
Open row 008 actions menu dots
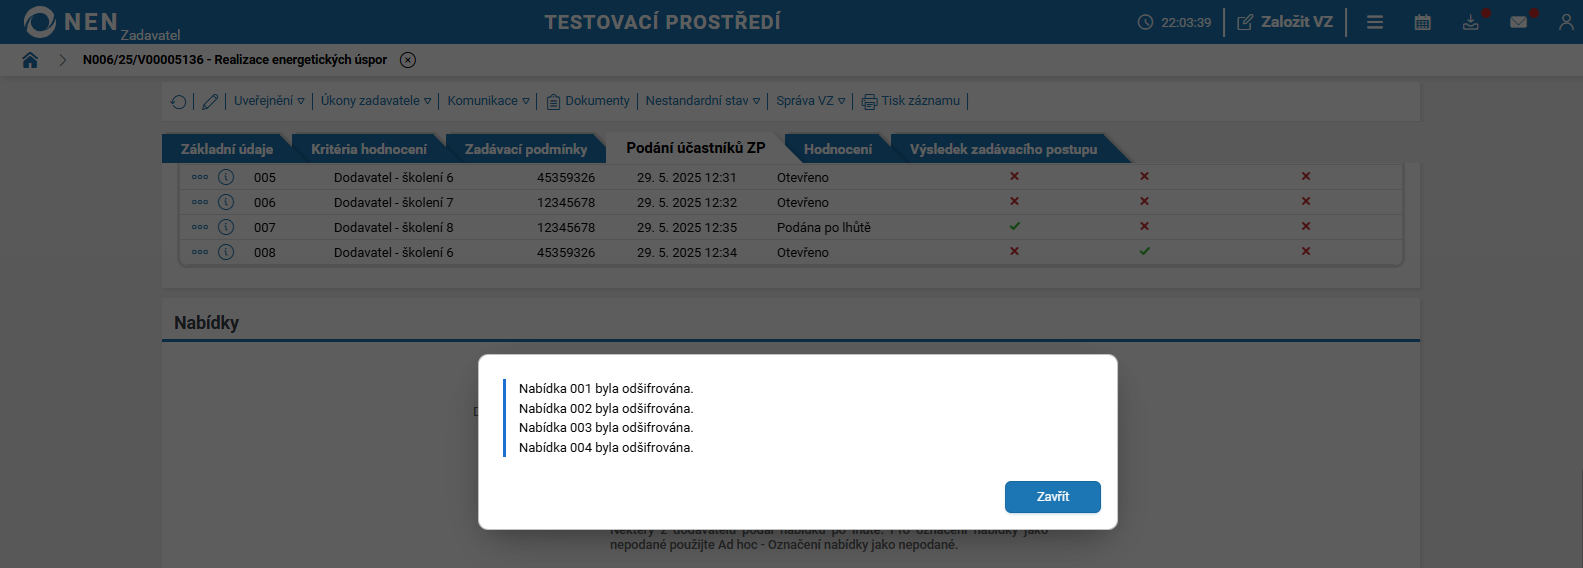coord(200,252)
